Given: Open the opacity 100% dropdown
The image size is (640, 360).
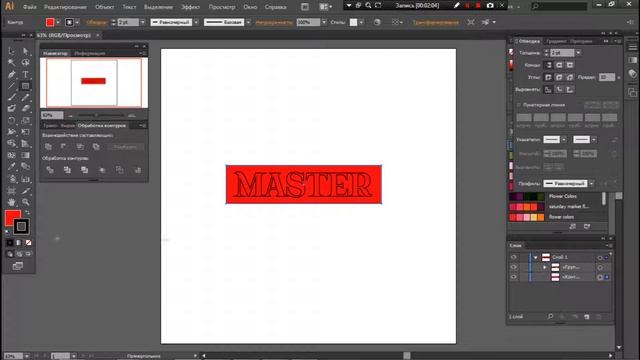Looking at the screenshot, I should [x=324, y=22].
